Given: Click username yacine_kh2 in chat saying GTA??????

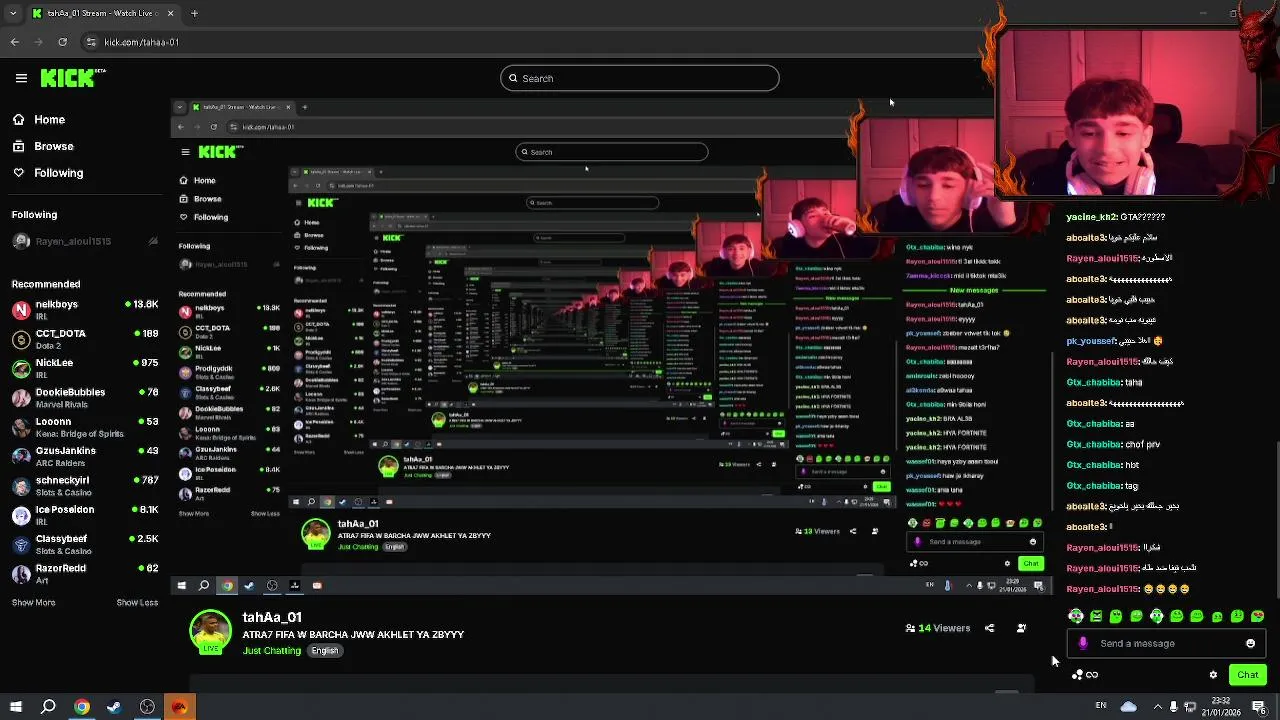Looking at the screenshot, I should coord(1092,217).
